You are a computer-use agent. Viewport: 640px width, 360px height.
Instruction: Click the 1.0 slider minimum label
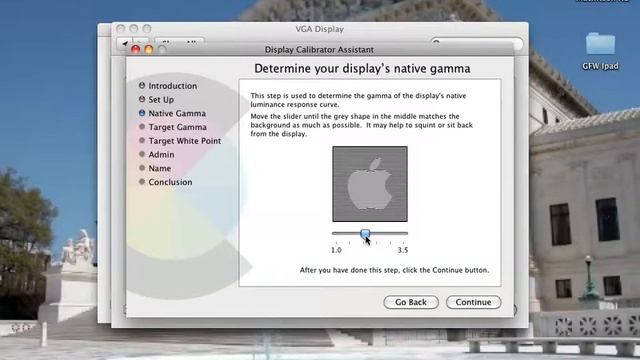pos(336,250)
